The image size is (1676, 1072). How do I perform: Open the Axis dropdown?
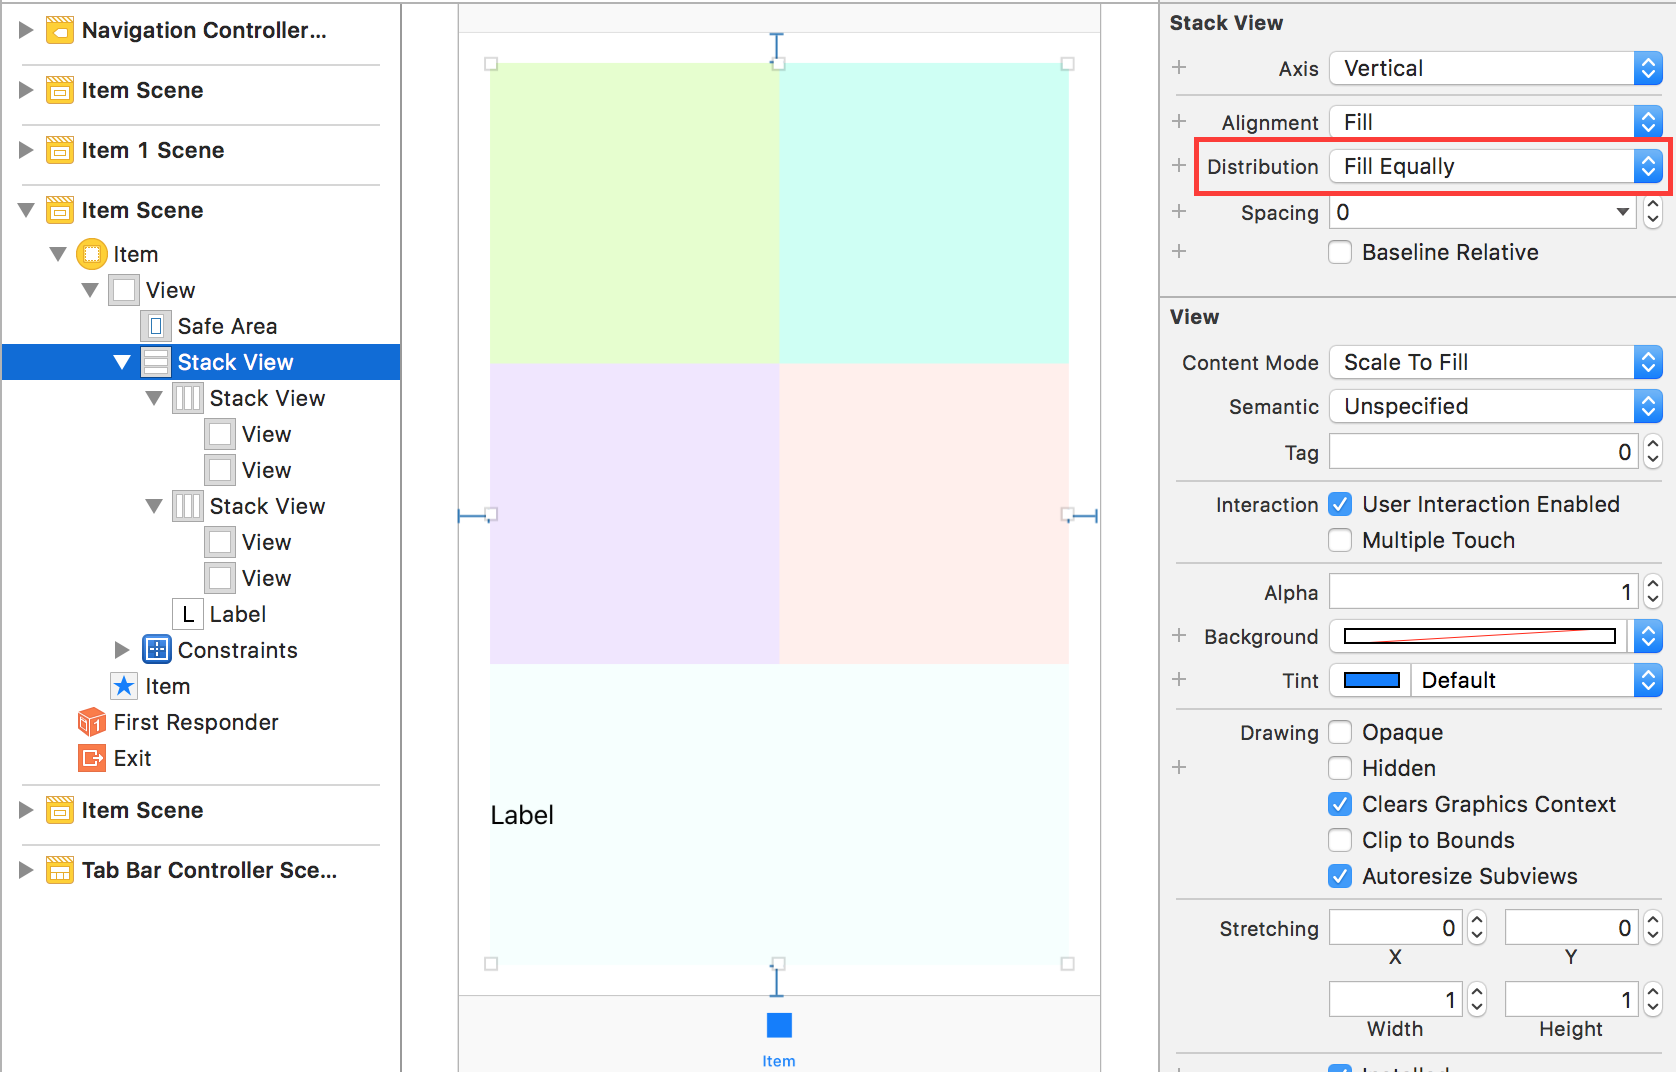coord(1496,68)
